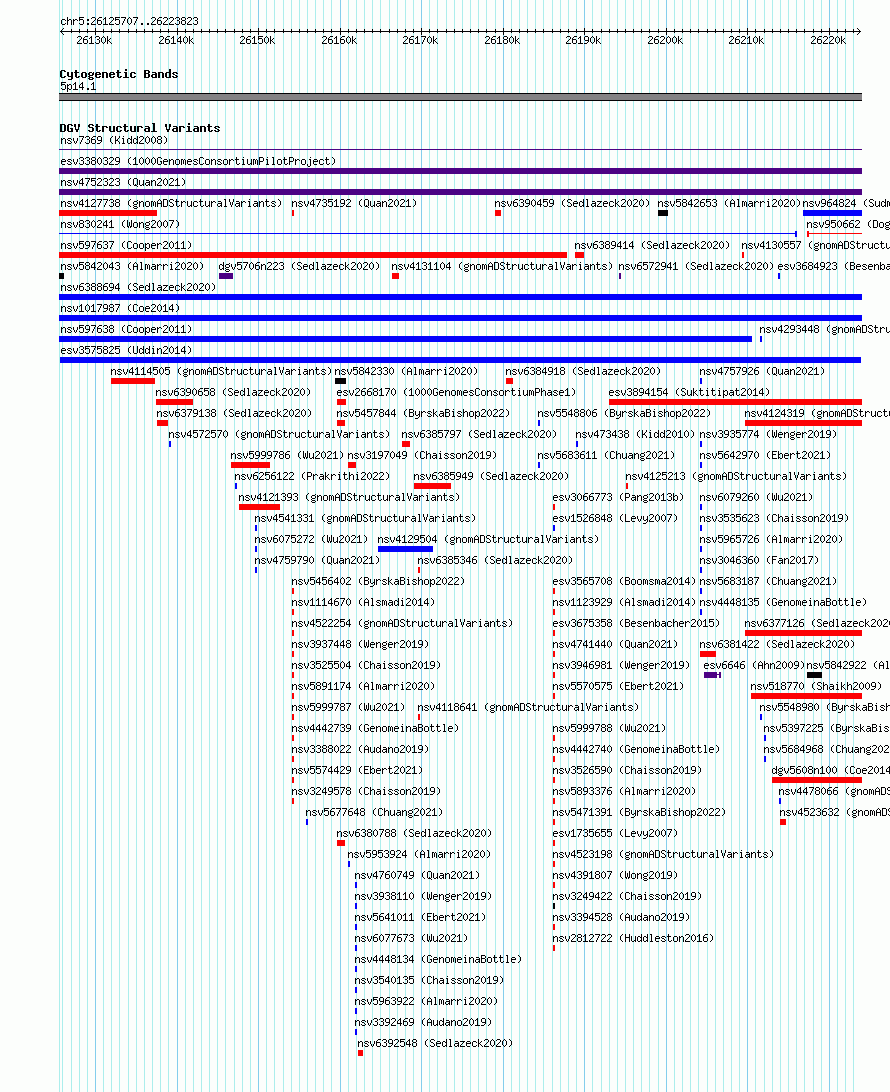
Task: Click nsv597638 (Cooper2011) label
Action: (126, 329)
